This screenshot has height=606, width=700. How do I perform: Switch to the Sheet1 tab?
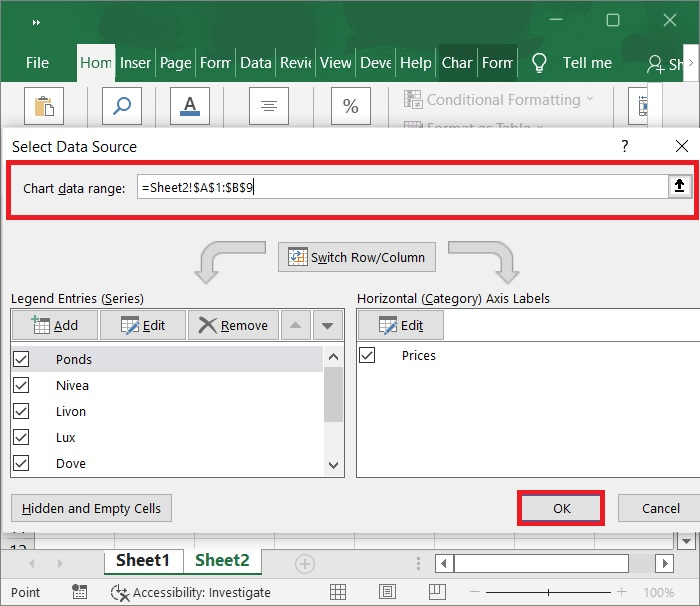143,561
